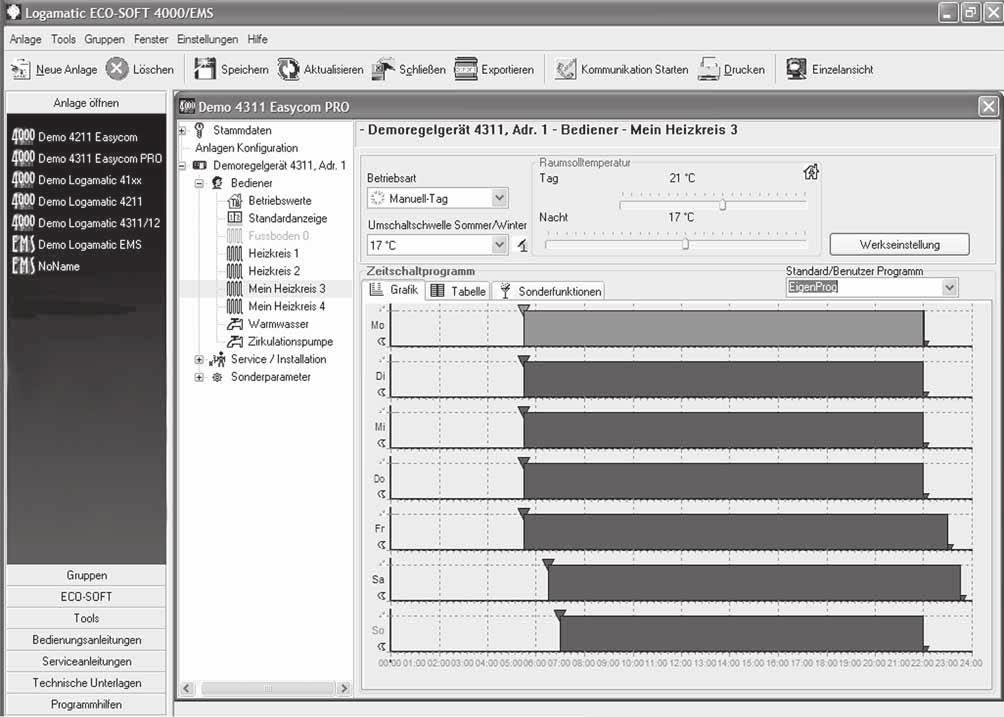Open the EigenProg program dropdown
The image size is (1004, 717).
[x=949, y=287]
